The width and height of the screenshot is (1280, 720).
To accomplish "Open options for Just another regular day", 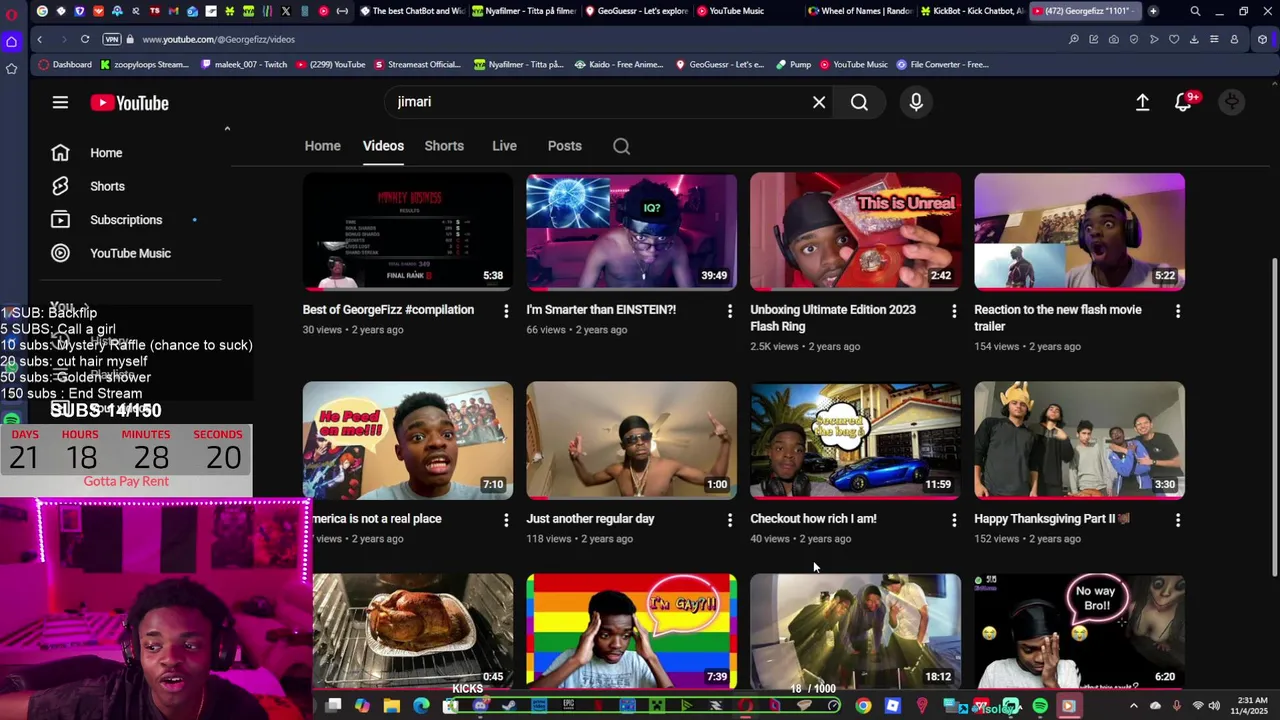I will click(730, 520).
